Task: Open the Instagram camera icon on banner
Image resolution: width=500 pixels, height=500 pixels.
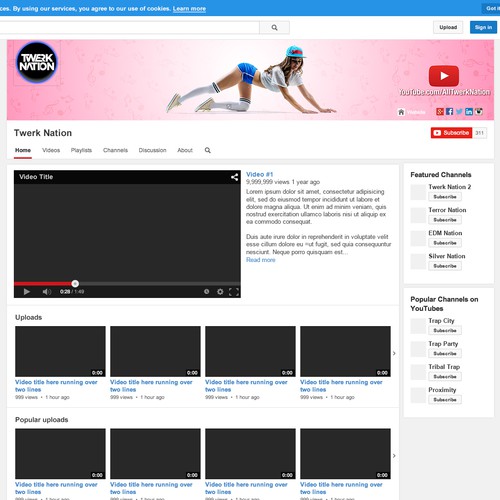Action: pos(479,112)
